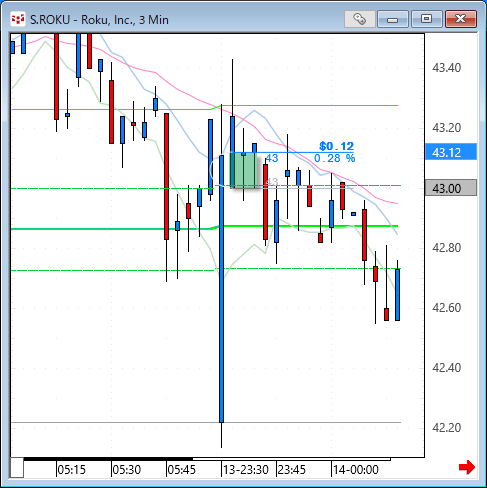Screen dimensions: 487x488
Task: Click the gray 43.00 price marker
Action: point(451,188)
